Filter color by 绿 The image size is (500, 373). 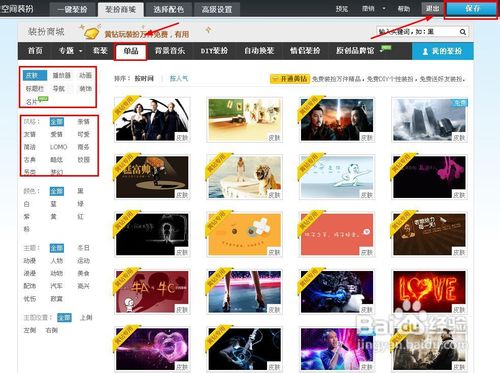coord(80,204)
